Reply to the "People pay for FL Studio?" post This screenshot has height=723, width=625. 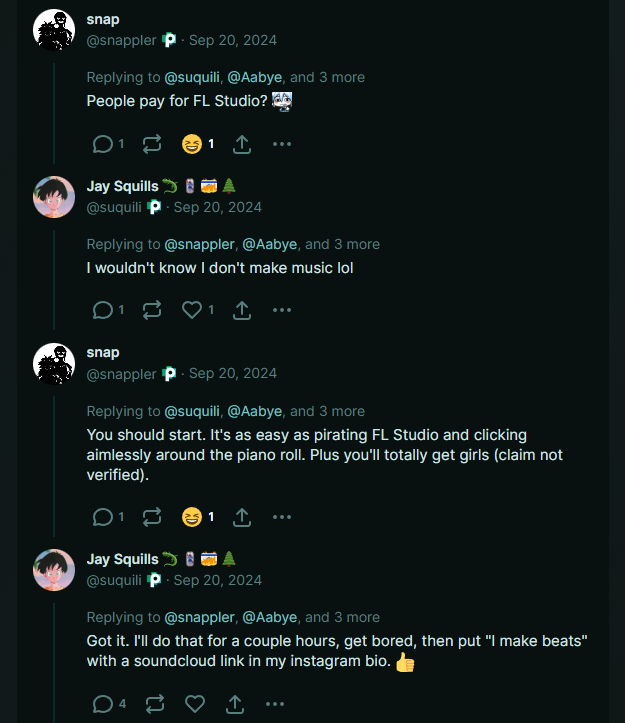click(x=102, y=144)
